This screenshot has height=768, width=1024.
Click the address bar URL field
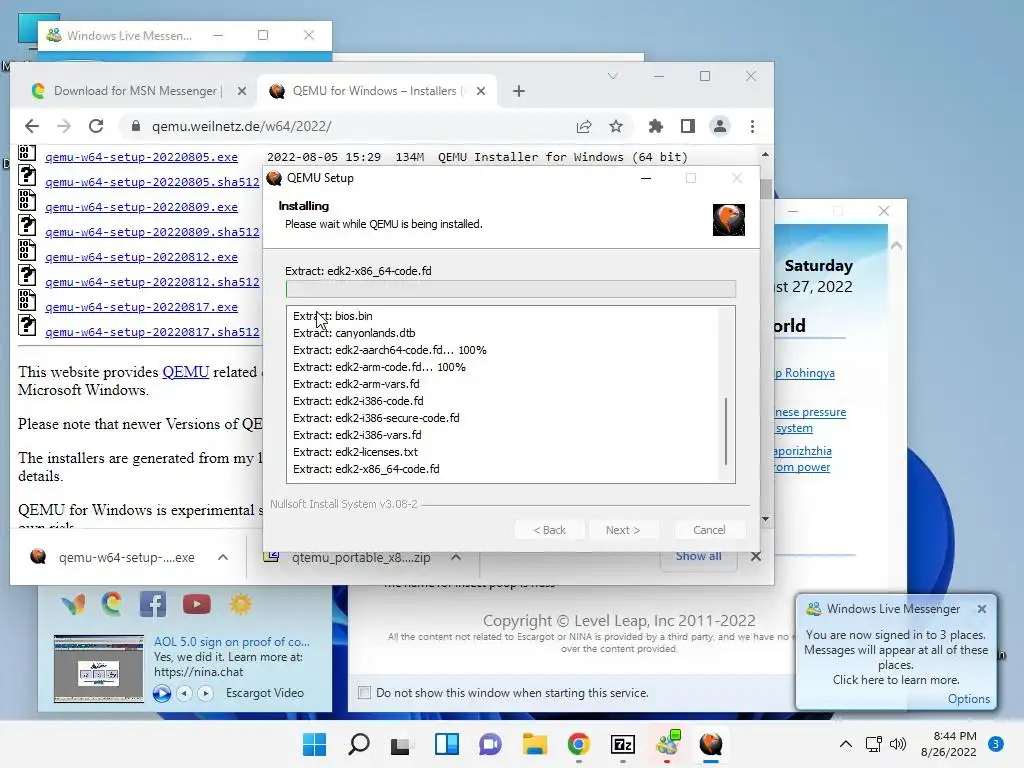pyautogui.click(x=353, y=126)
